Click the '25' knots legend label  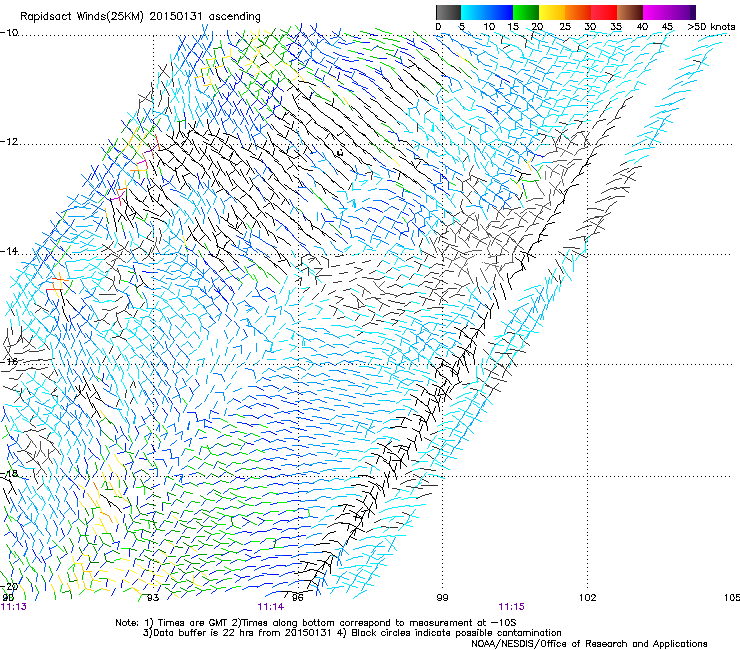(565, 27)
